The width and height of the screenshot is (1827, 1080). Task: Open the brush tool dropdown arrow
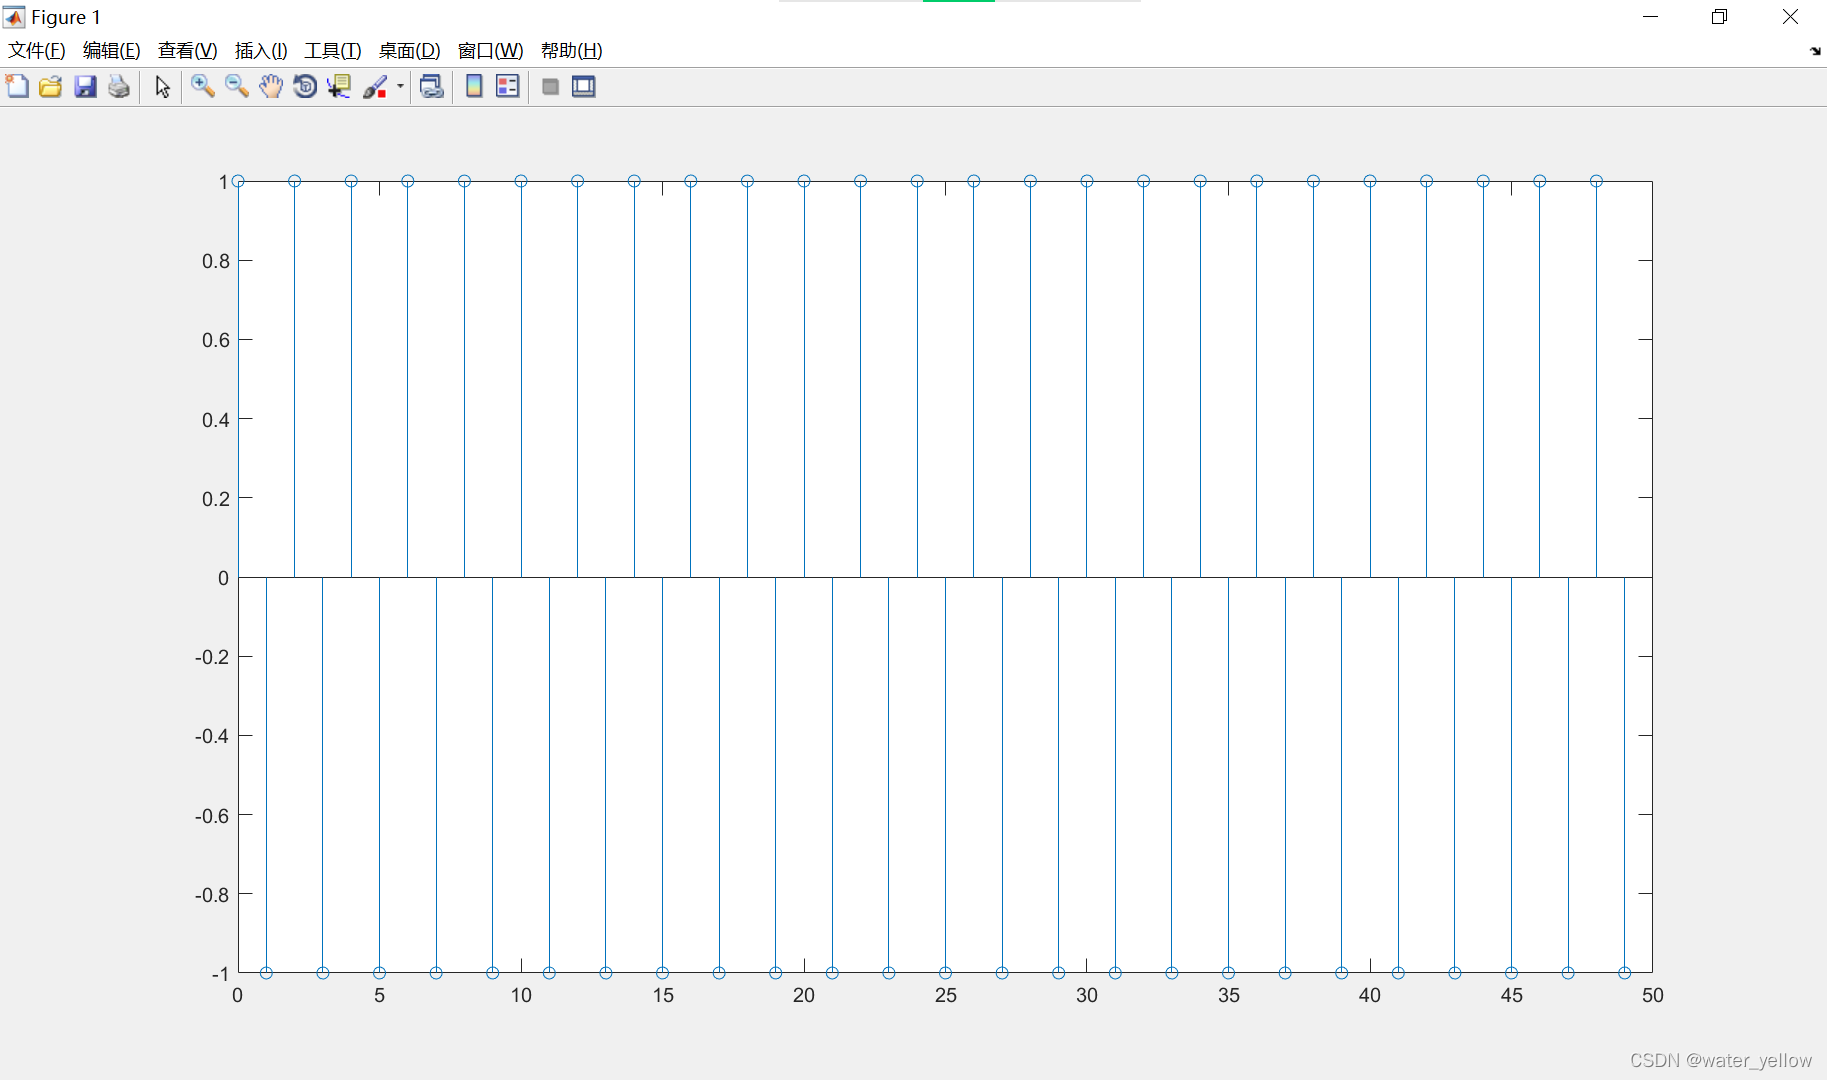click(398, 87)
